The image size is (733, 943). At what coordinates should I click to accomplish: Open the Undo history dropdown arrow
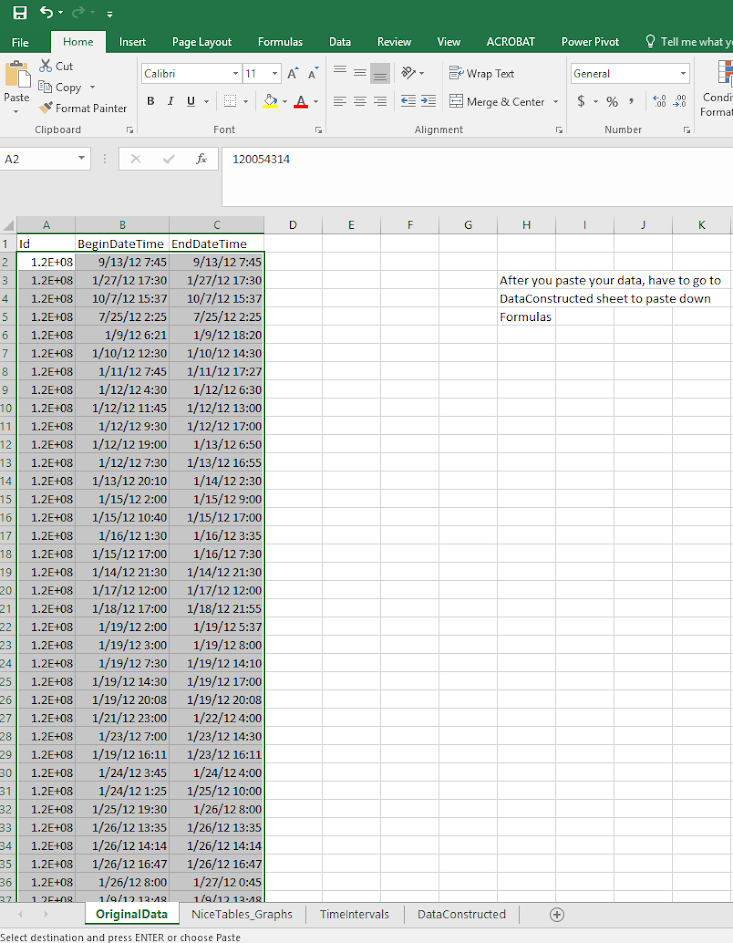click(x=61, y=13)
